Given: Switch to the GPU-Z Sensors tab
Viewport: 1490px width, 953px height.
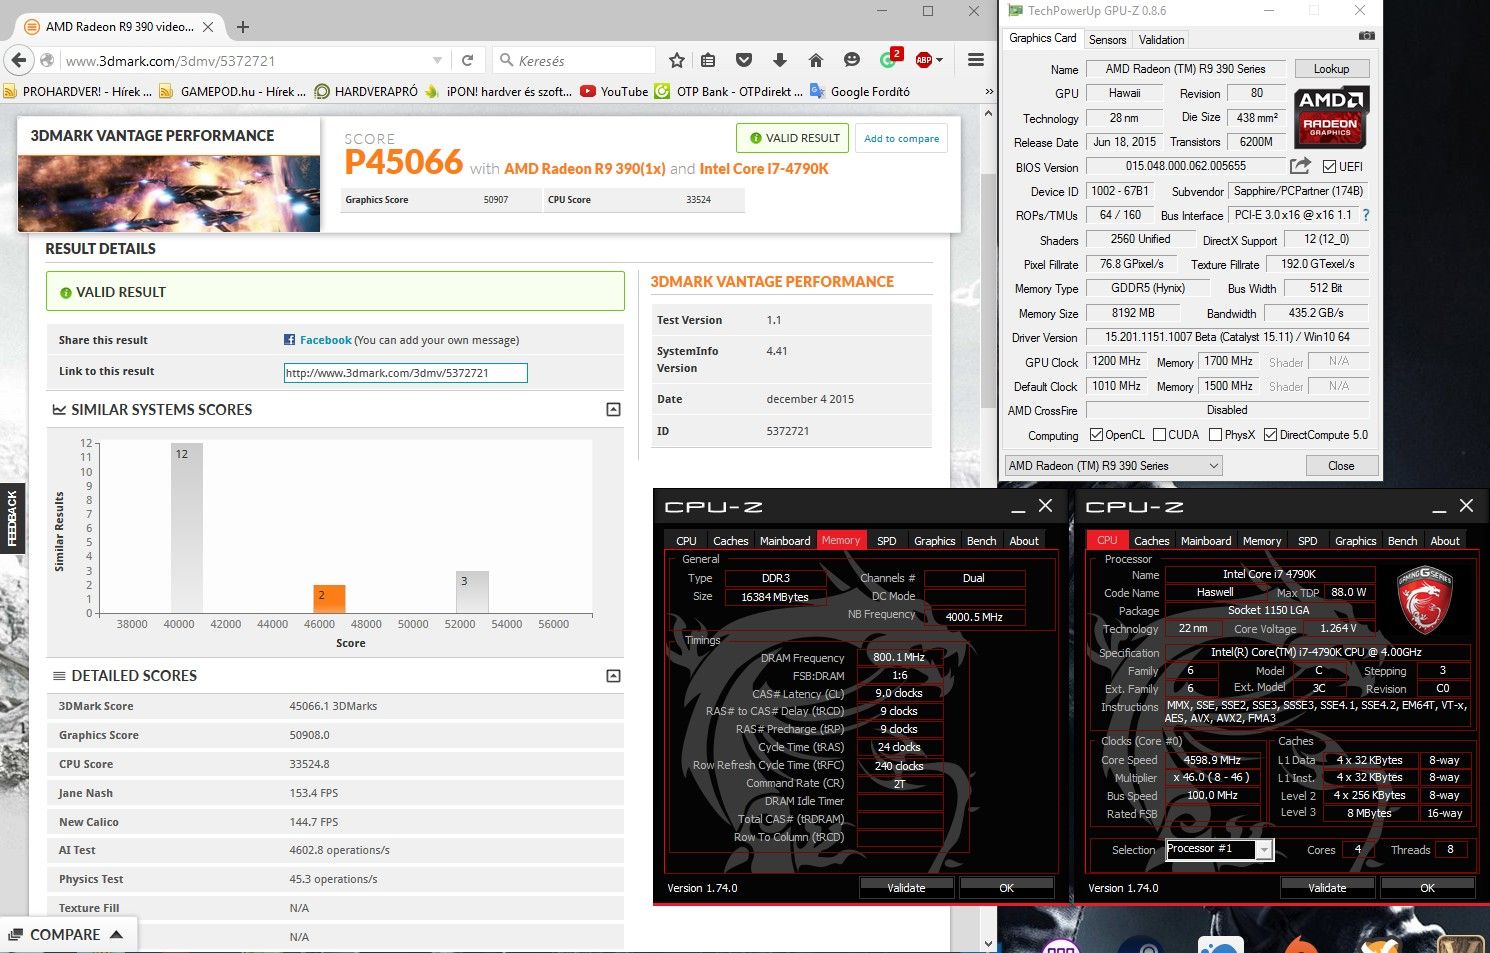Looking at the screenshot, I should coord(1107,40).
